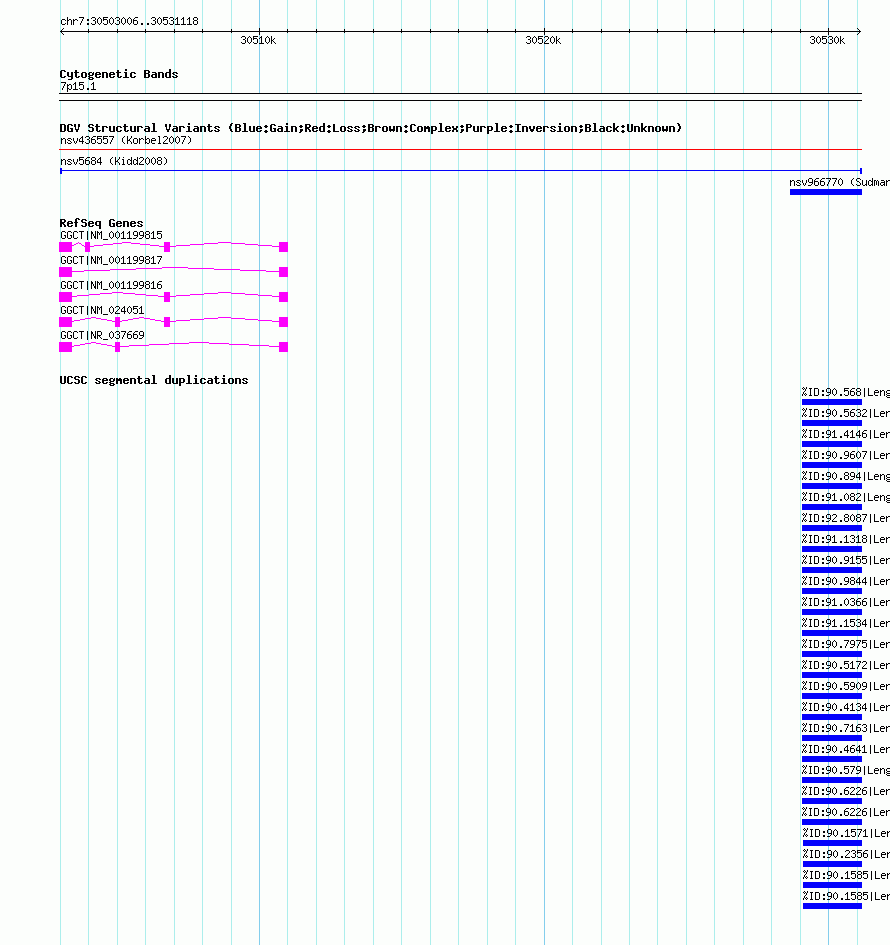The image size is (890, 945).
Task: Click the %ID:90.7163 duplication label
Action: [x=845, y=729]
